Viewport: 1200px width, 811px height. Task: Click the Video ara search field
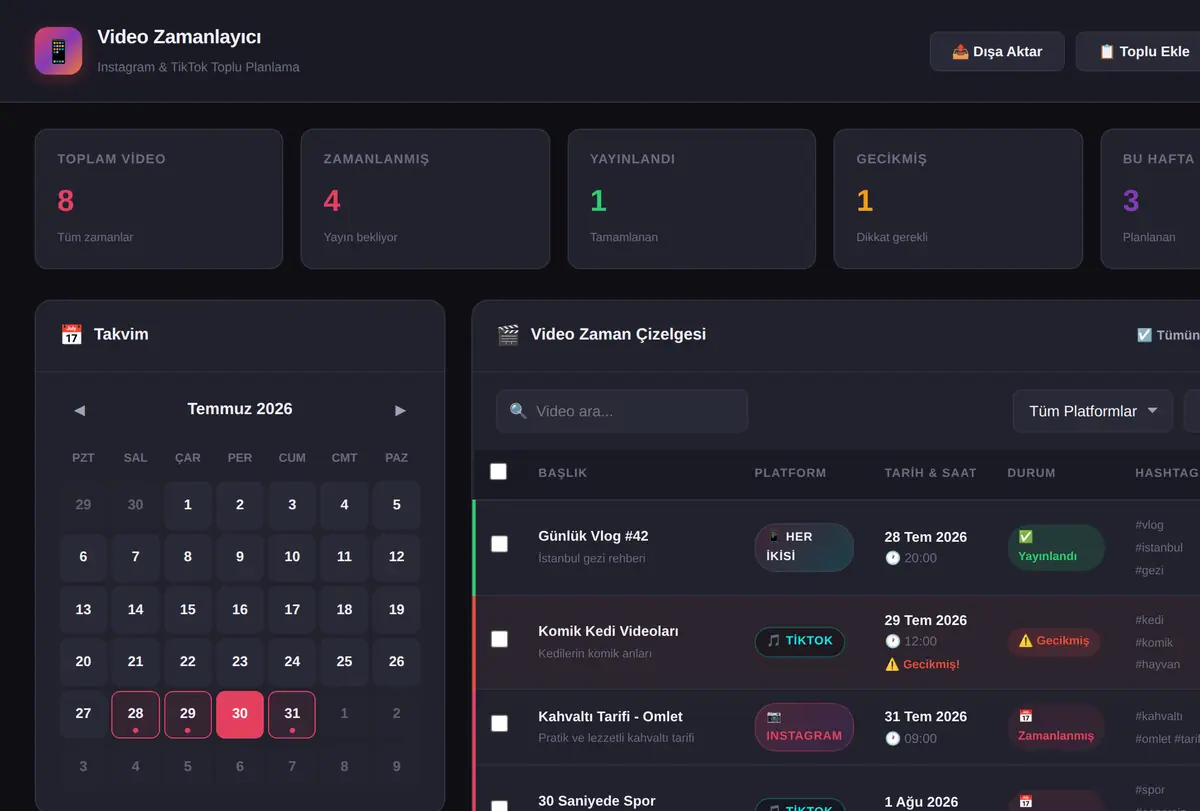point(622,411)
